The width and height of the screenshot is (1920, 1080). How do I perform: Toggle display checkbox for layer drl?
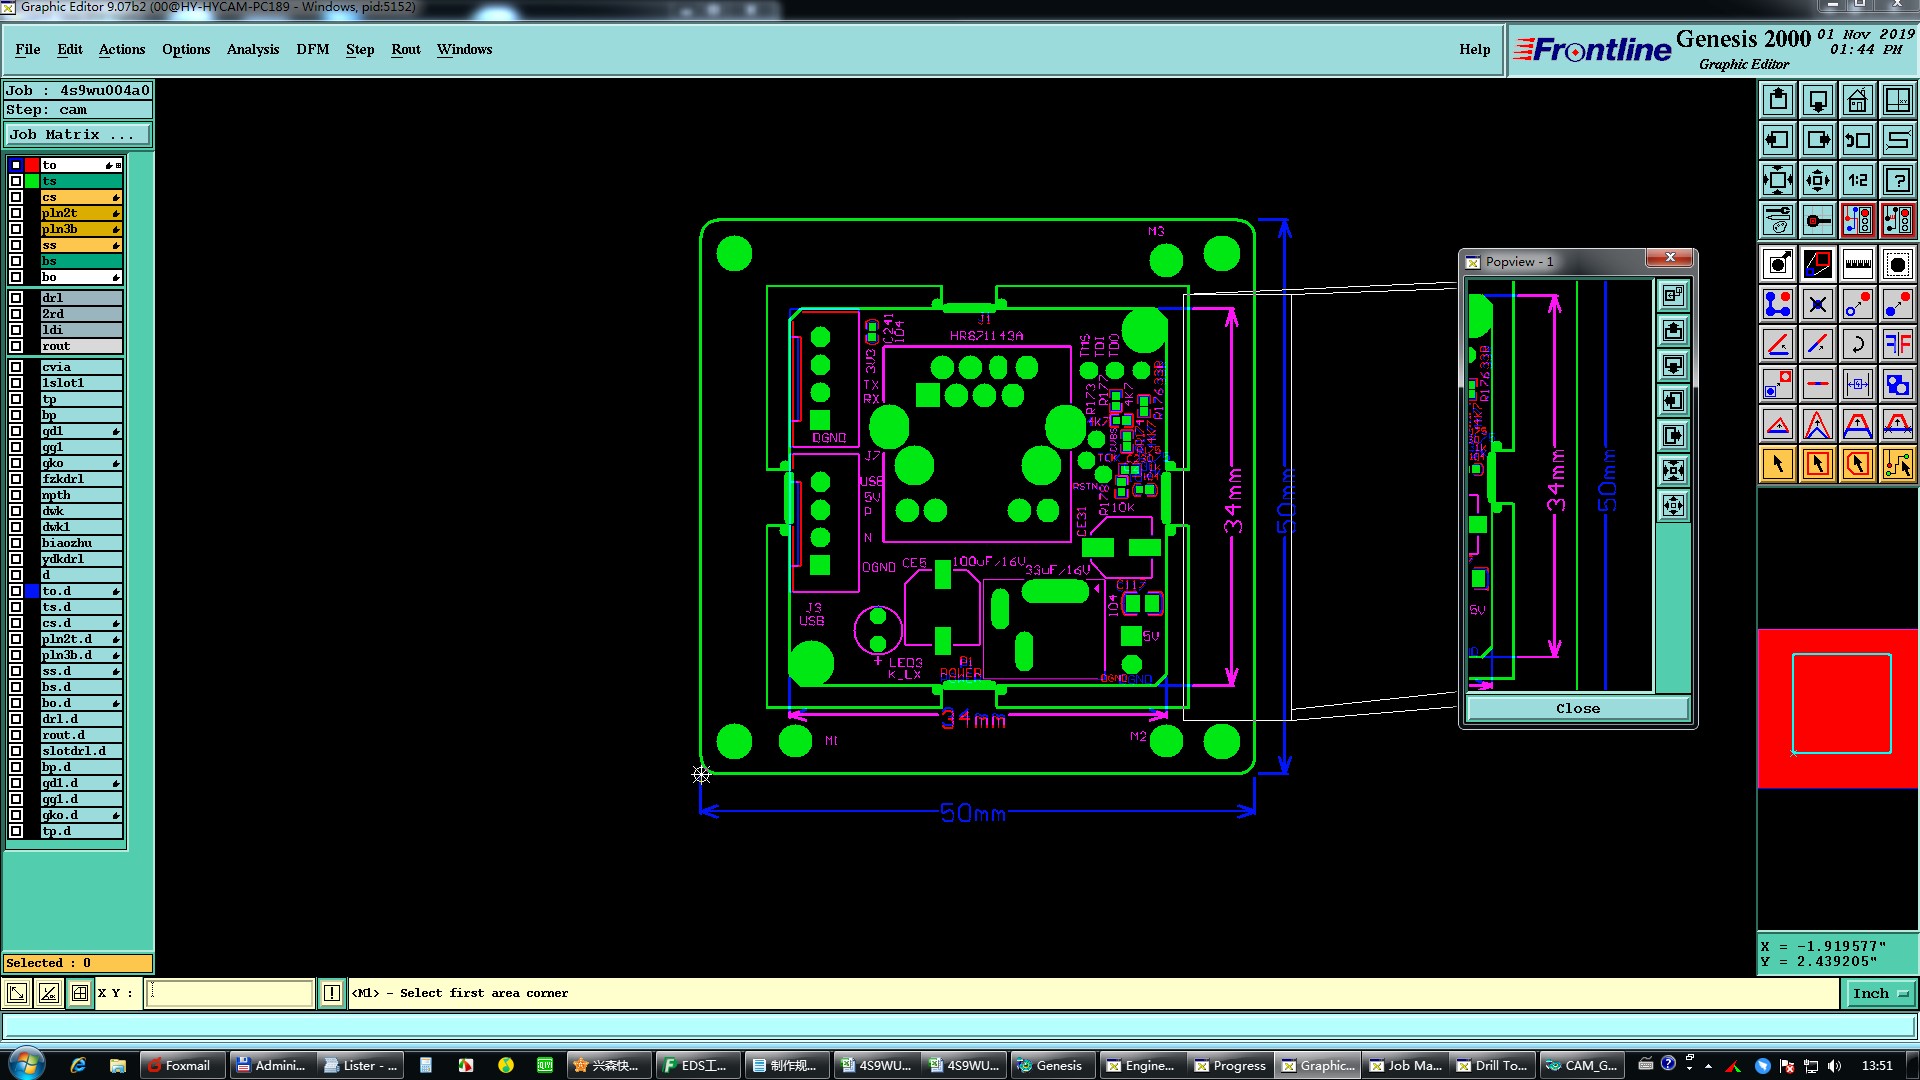coord(16,298)
